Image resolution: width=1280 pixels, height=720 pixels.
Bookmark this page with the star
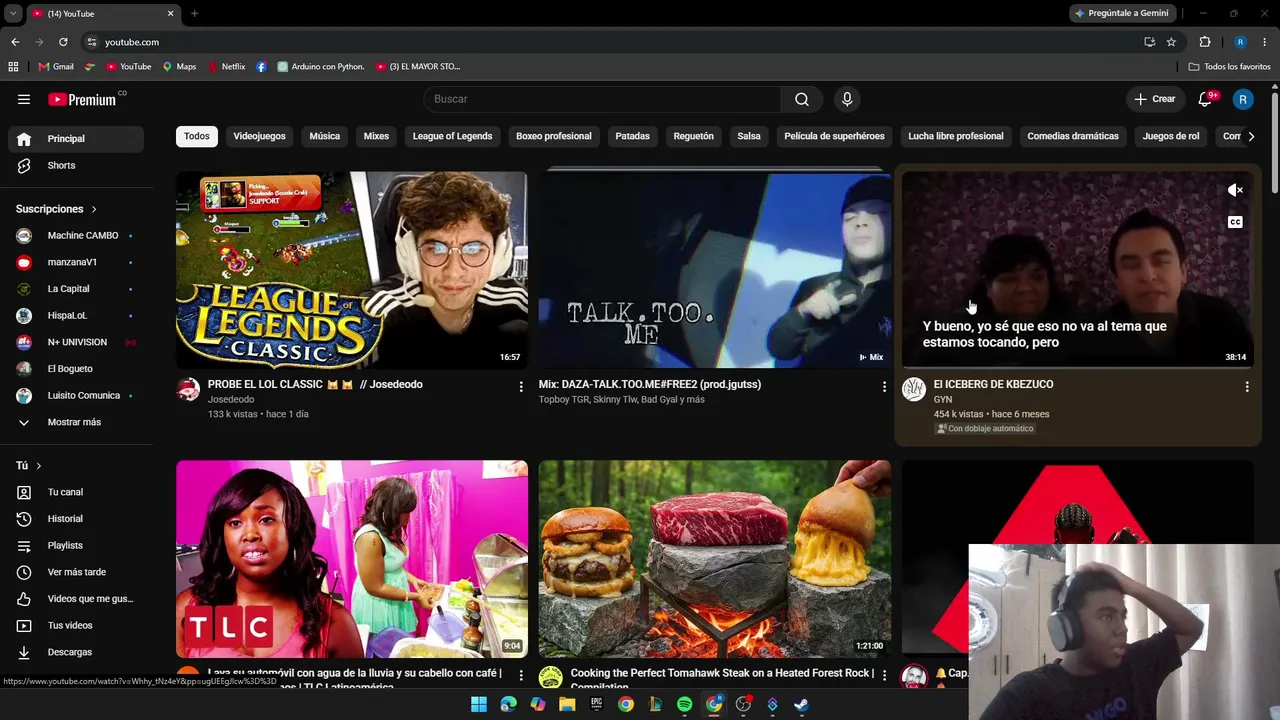pos(1171,42)
